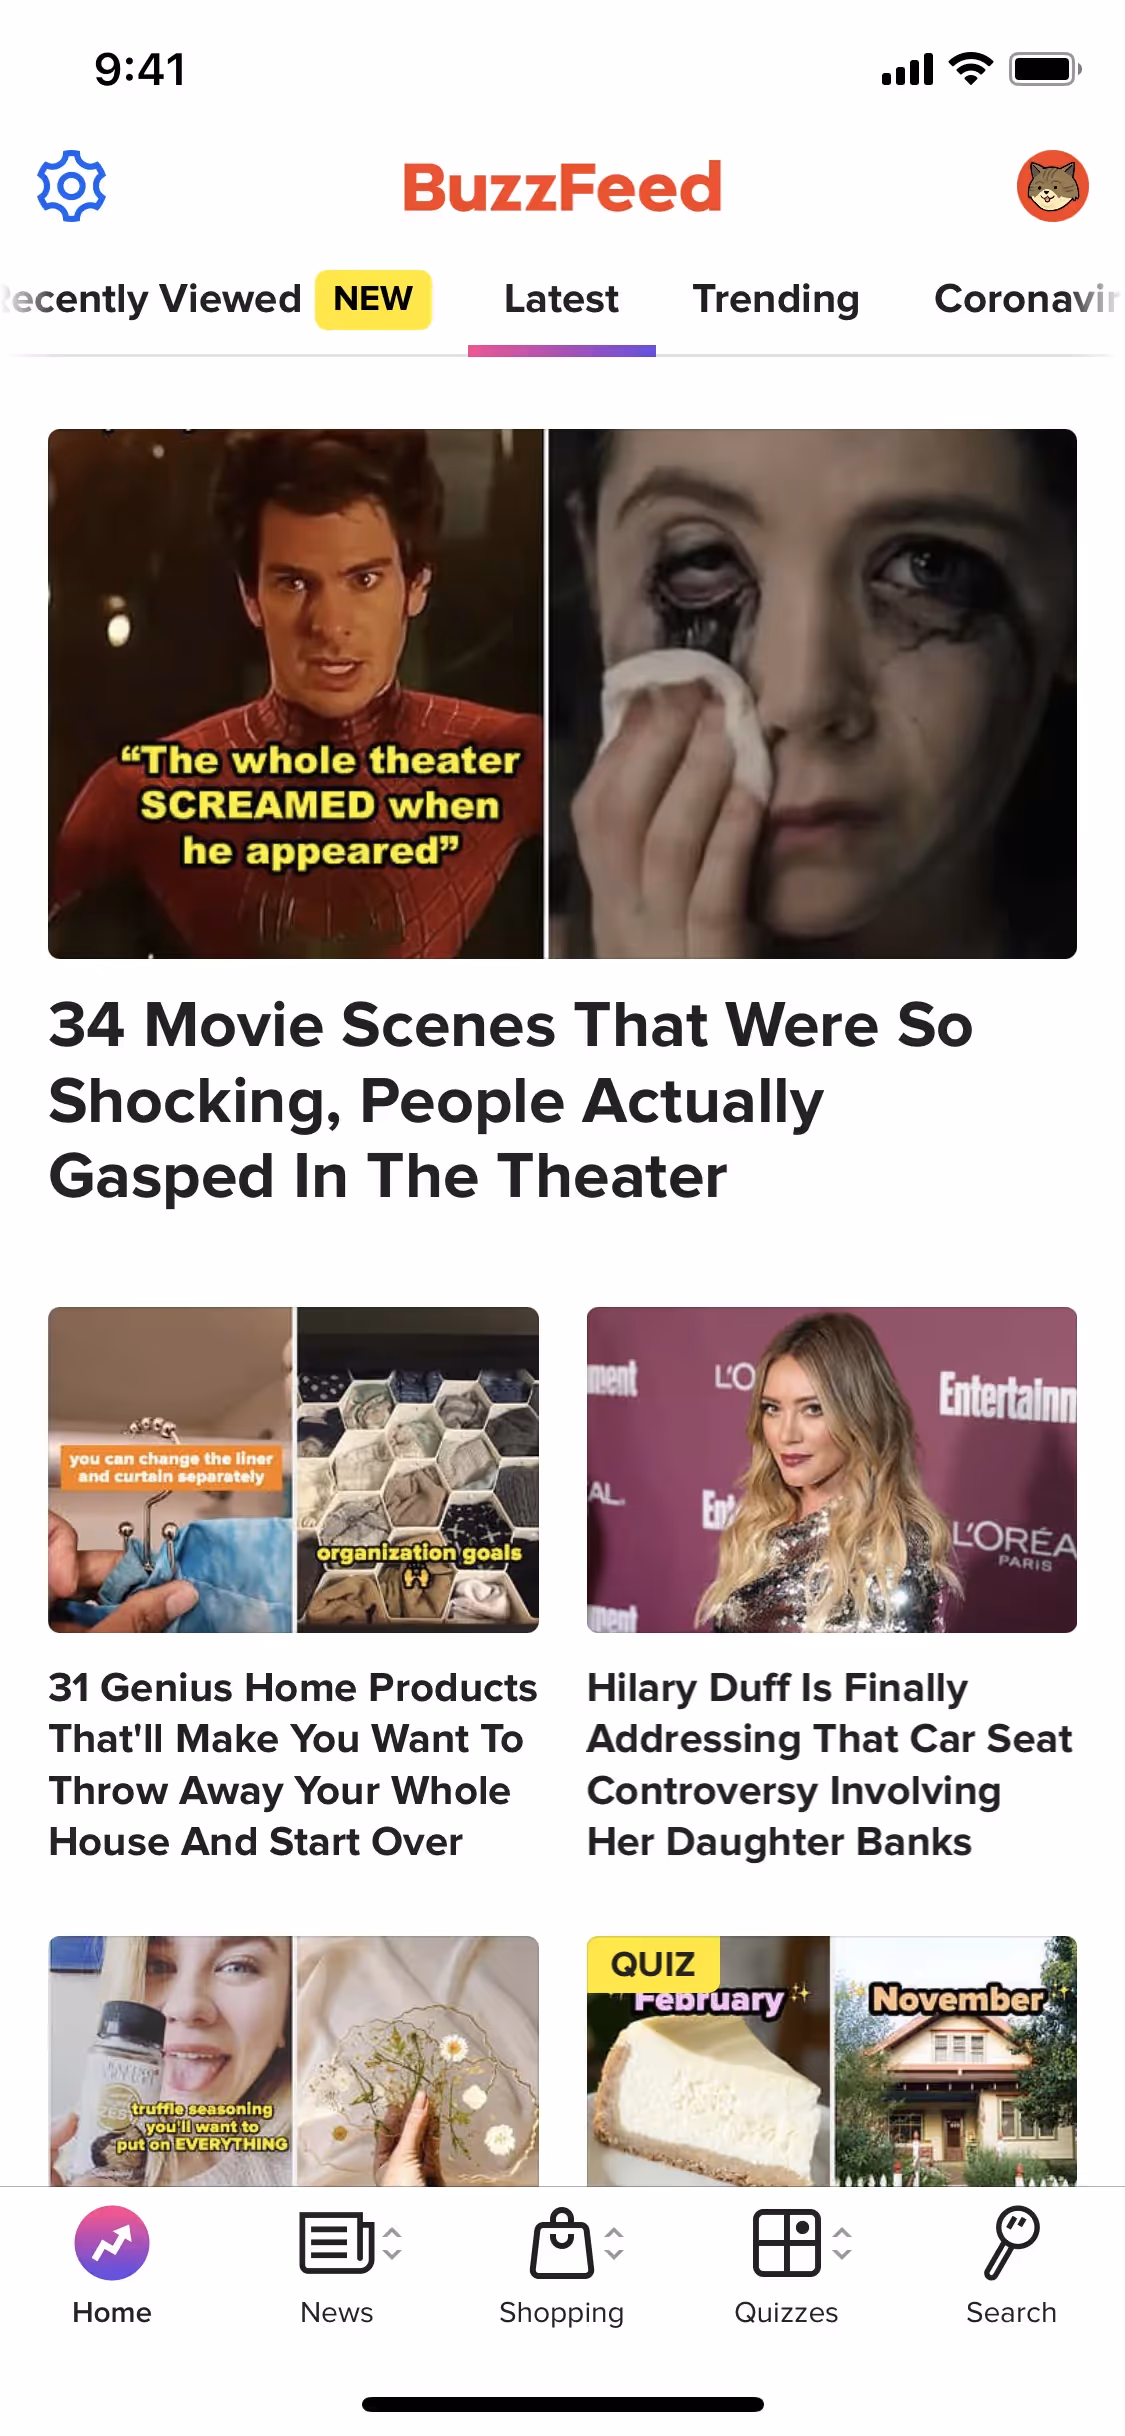This screenshot has height=2436, width=1125.
Task: Open the Shopping bag icon
Action: pyautogui.click(x=561, y=2243)
